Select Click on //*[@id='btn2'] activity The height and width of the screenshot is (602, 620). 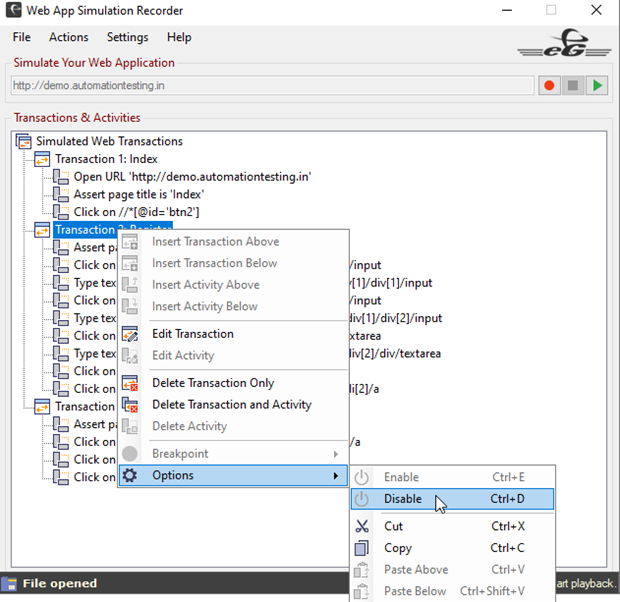[136, 212]
